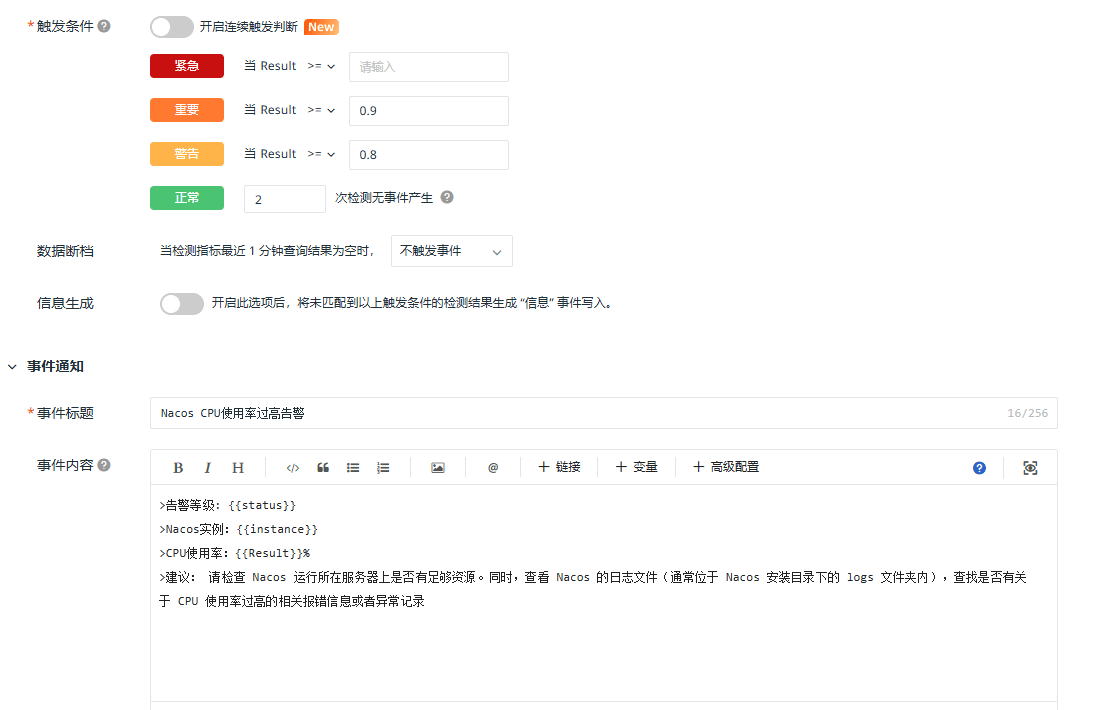Click the help icon next to 触发条件
The width and height of the screenshot is (1102, 710).
(x=104, y=26)
